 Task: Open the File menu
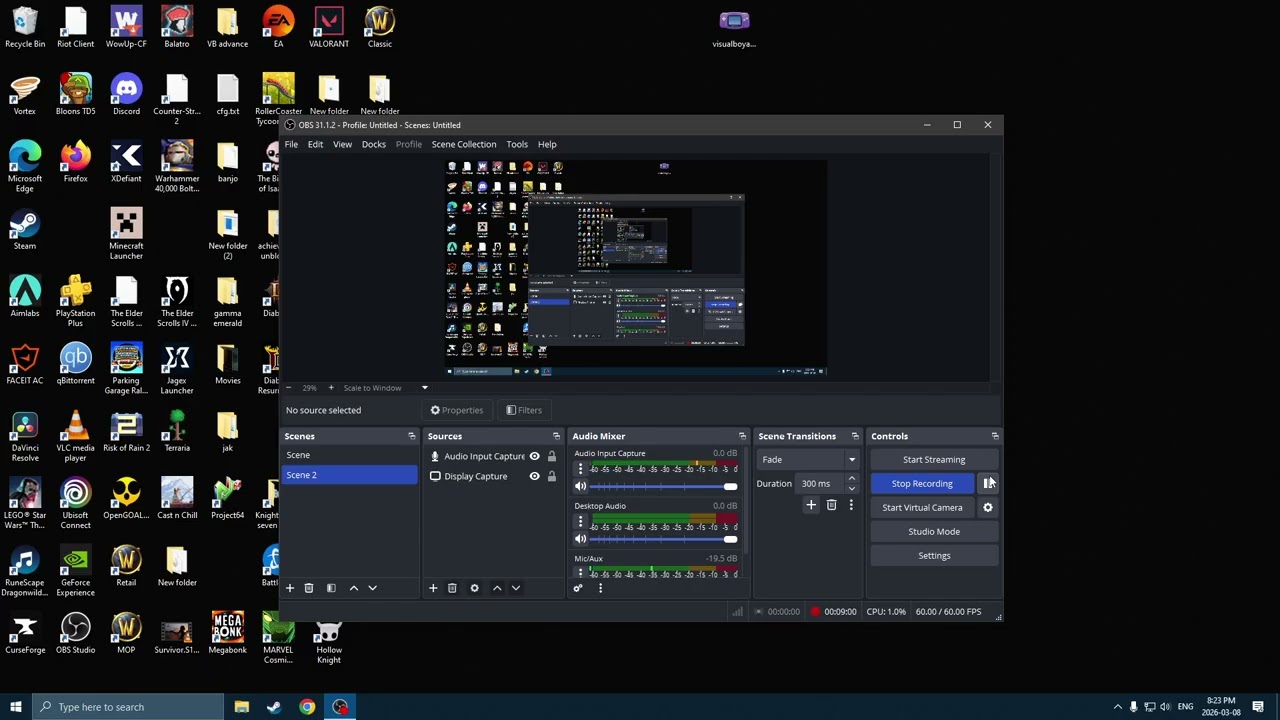[x=291, y=145]
